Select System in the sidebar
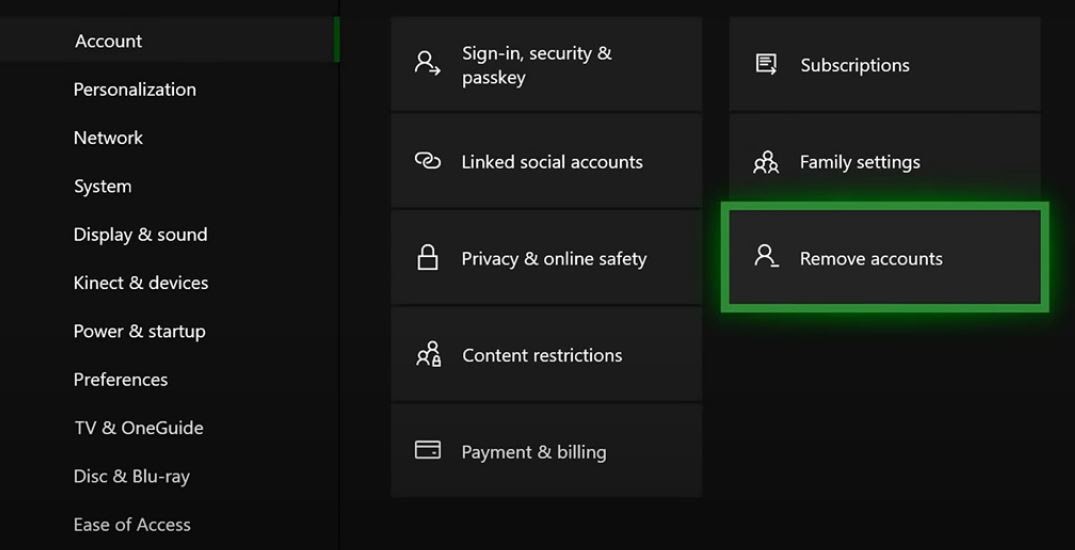 click(102, 186)
